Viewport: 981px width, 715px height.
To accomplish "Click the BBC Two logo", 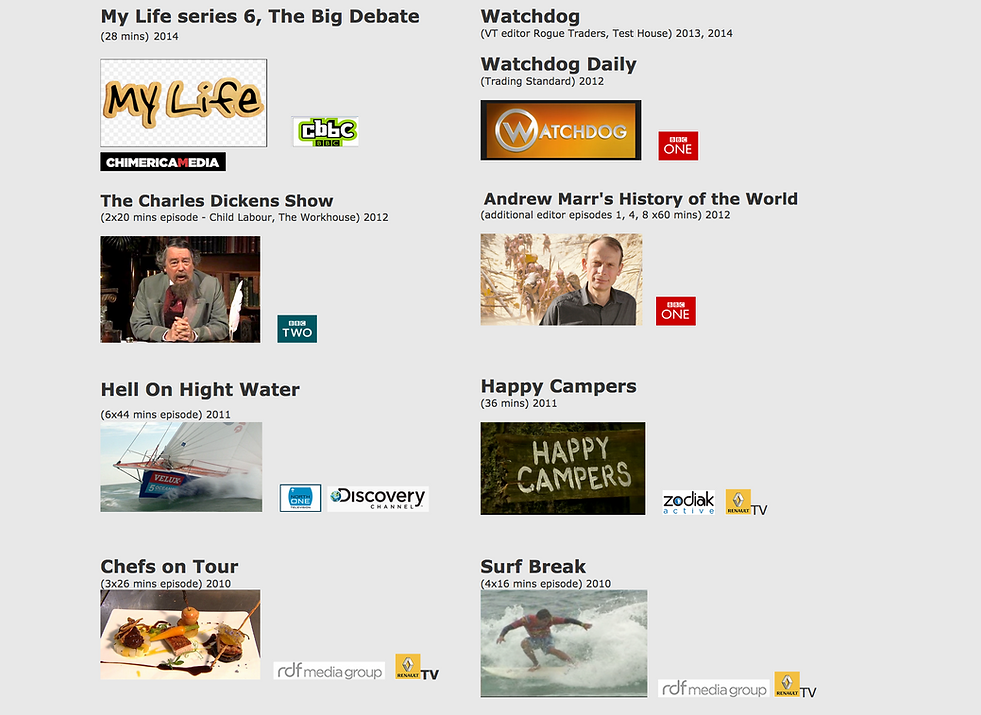I will 297,329.
